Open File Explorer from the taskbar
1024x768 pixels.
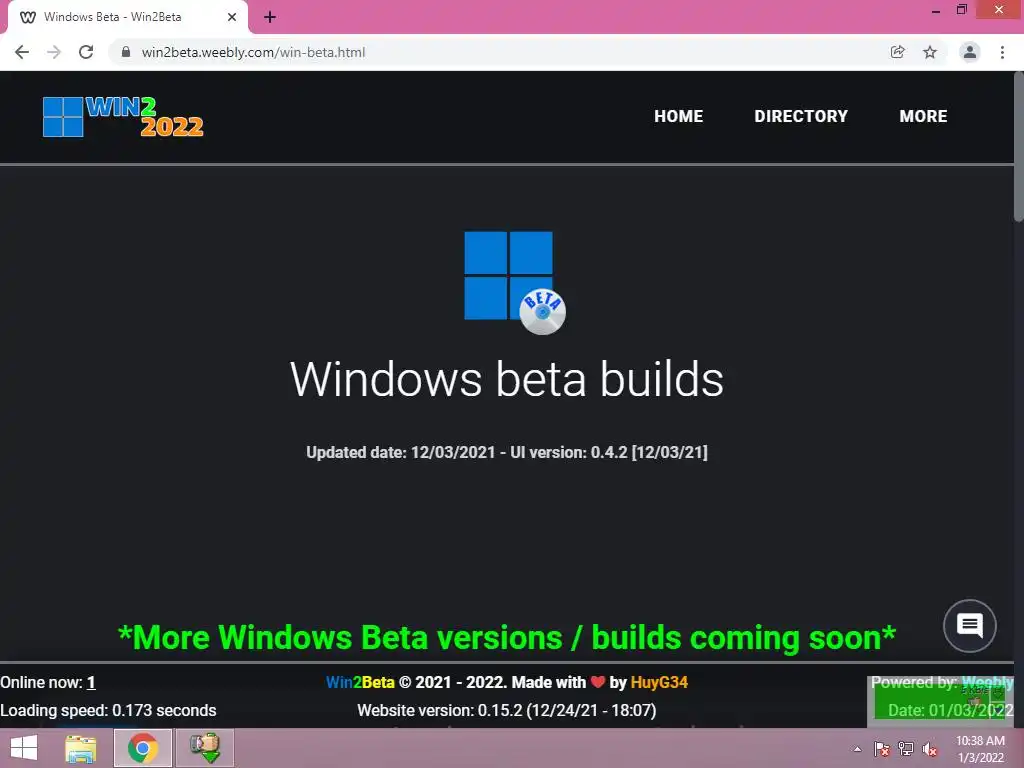click(81, 748)
